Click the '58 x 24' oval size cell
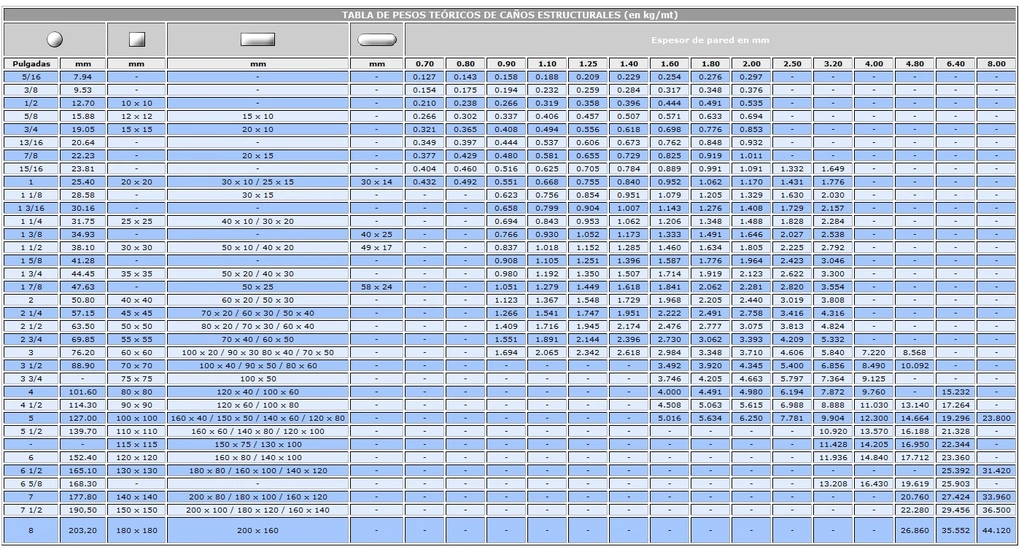1024x552 pixels. [376, 286]
